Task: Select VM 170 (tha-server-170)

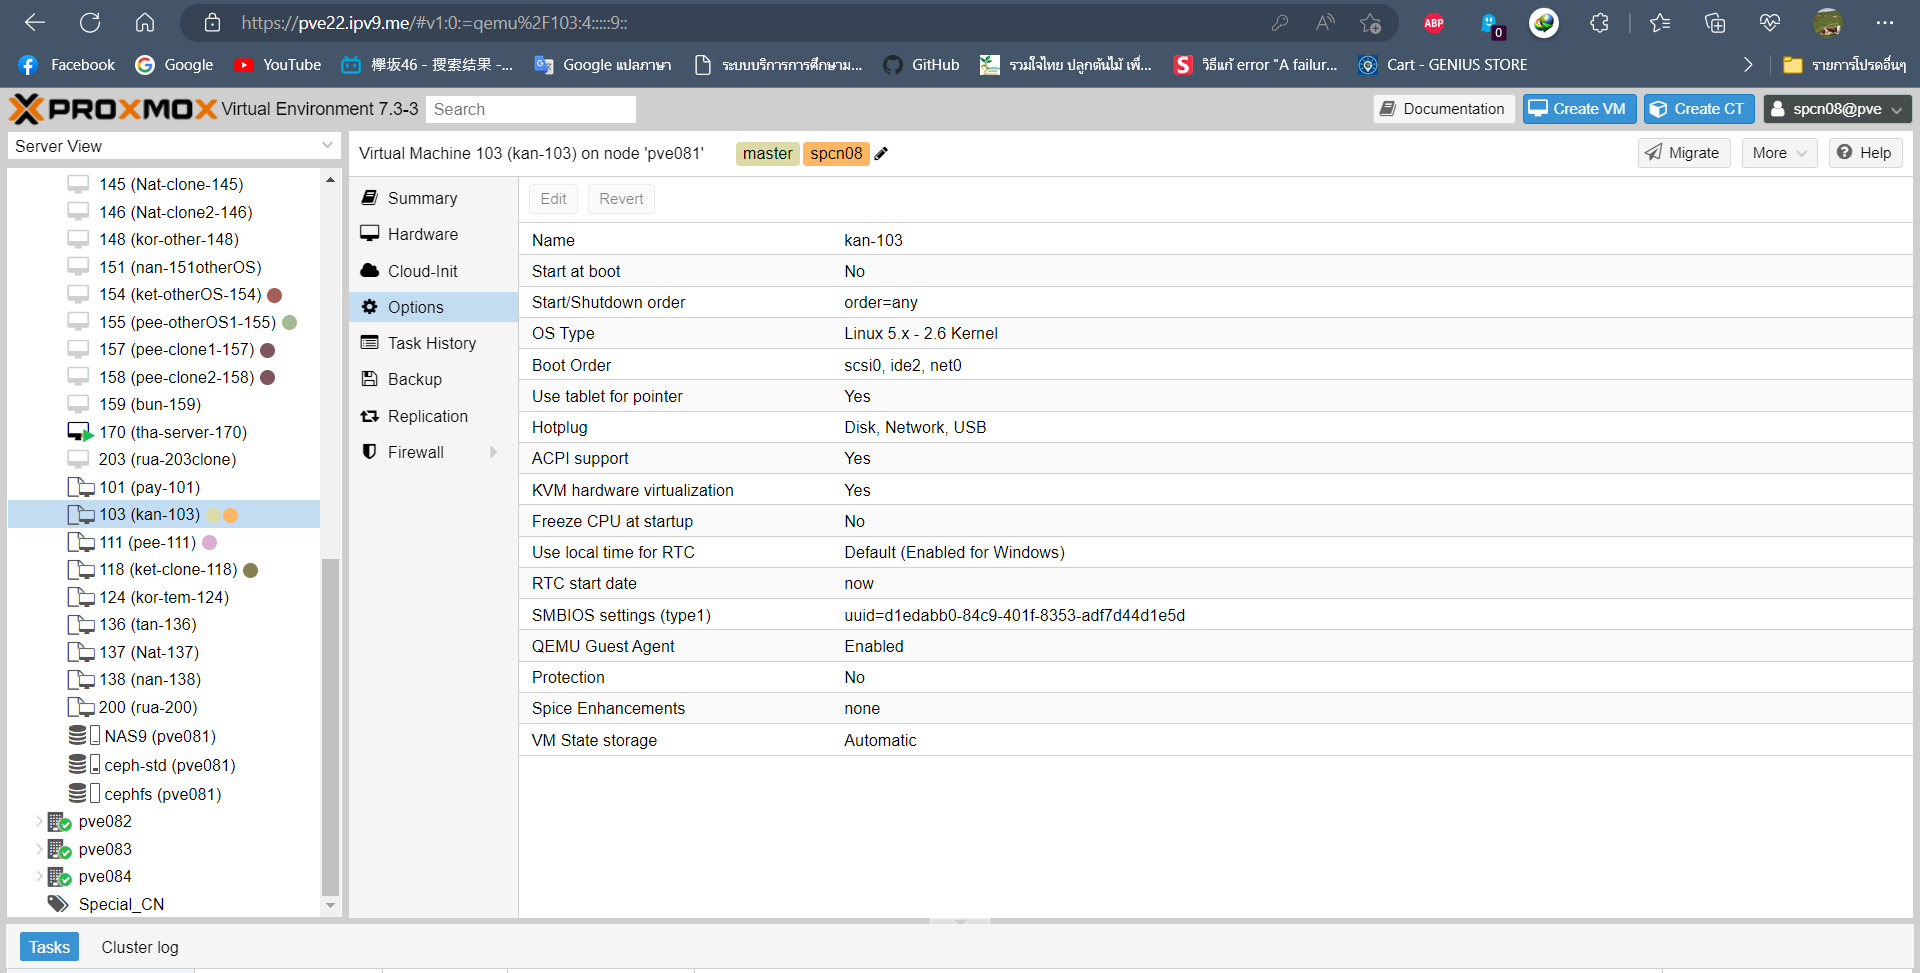Action: point(157,432)
